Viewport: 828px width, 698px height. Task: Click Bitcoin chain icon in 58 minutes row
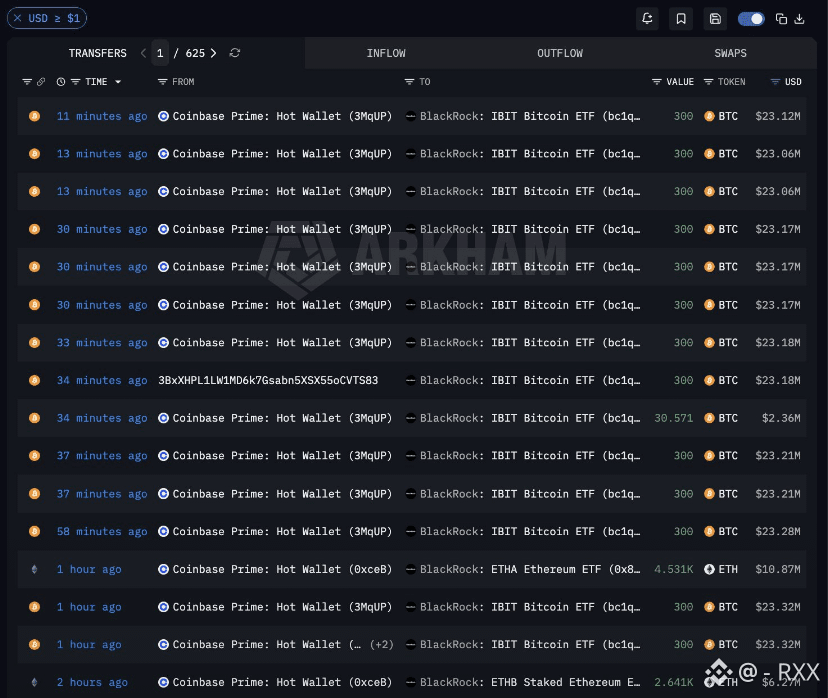[34, 532]
